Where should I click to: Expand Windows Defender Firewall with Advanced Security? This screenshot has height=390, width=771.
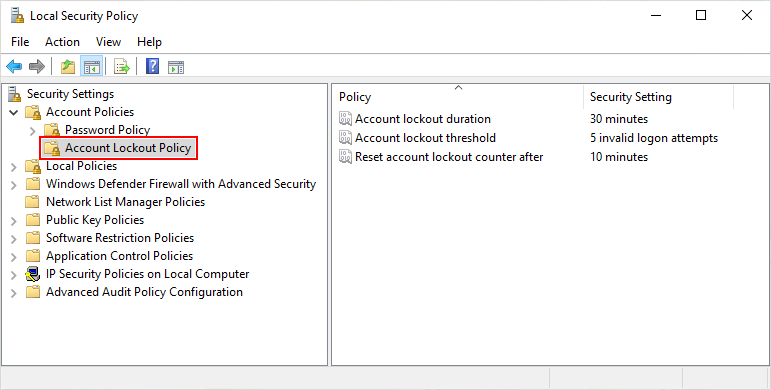pos(14,185)
